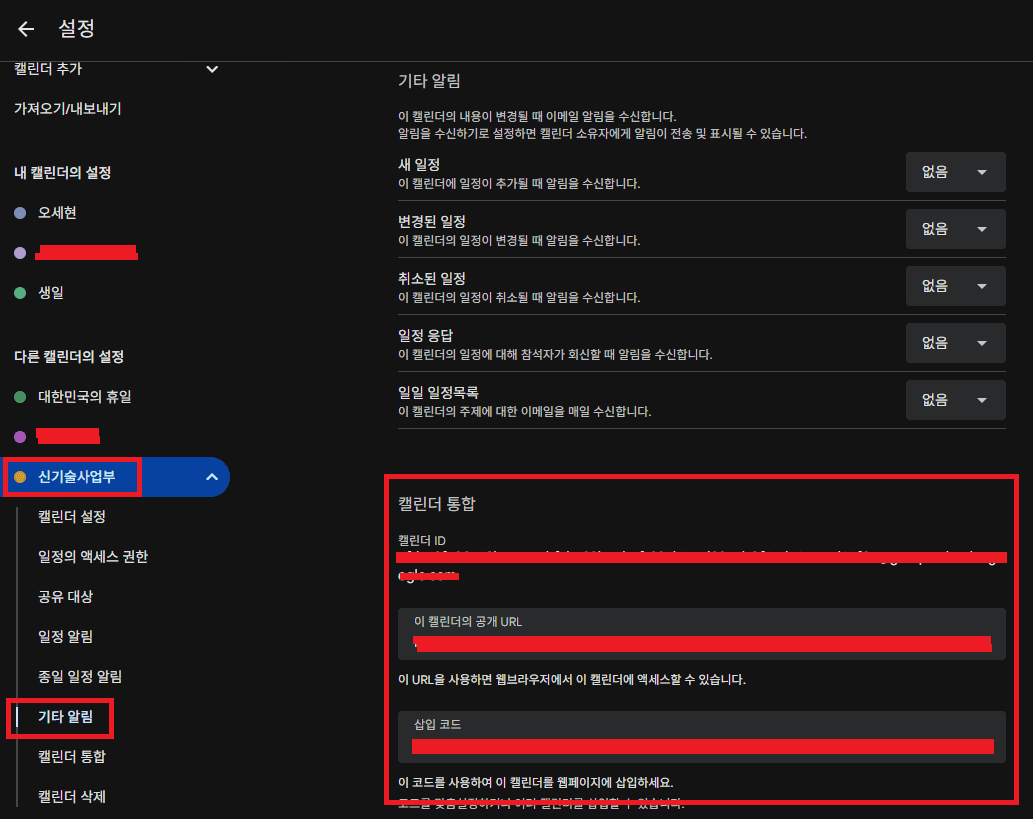Click the yellow dot beside 신기술사업부
1033x819 pixels.
pyautogui.click(x=20, y=477)
